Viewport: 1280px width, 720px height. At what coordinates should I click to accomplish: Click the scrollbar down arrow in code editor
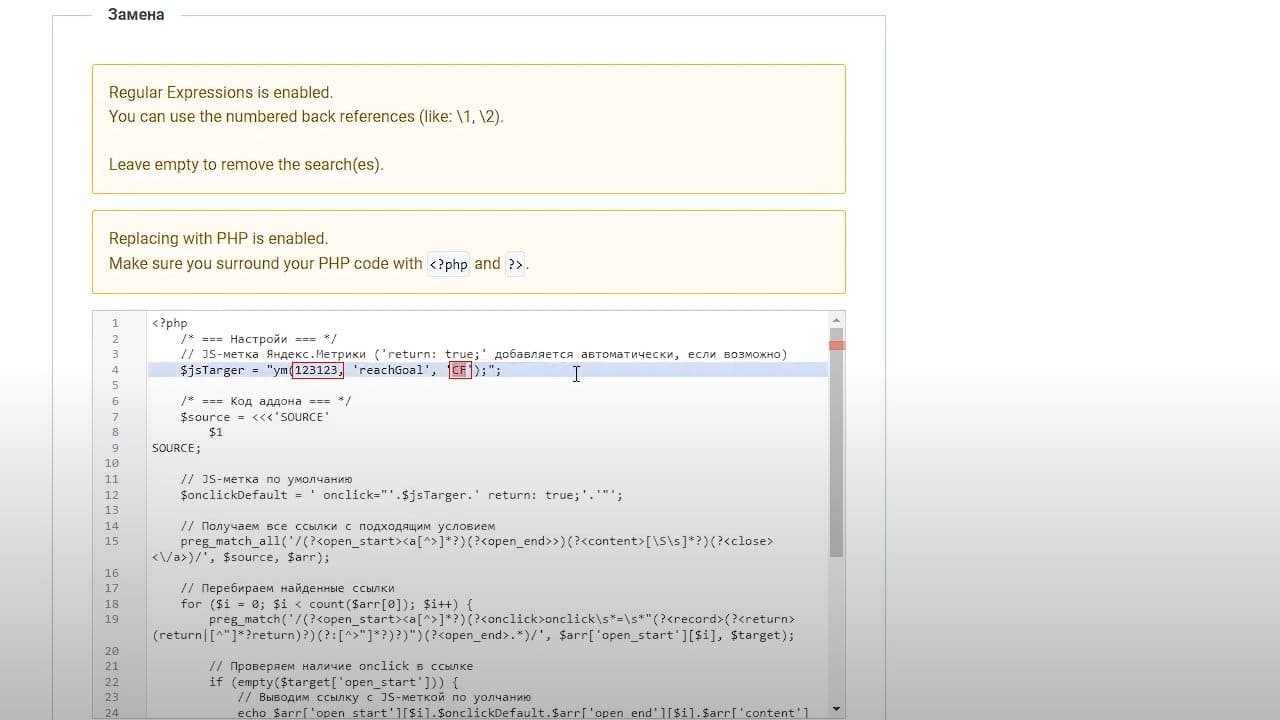pyautogui.click(x=836, y=711)
